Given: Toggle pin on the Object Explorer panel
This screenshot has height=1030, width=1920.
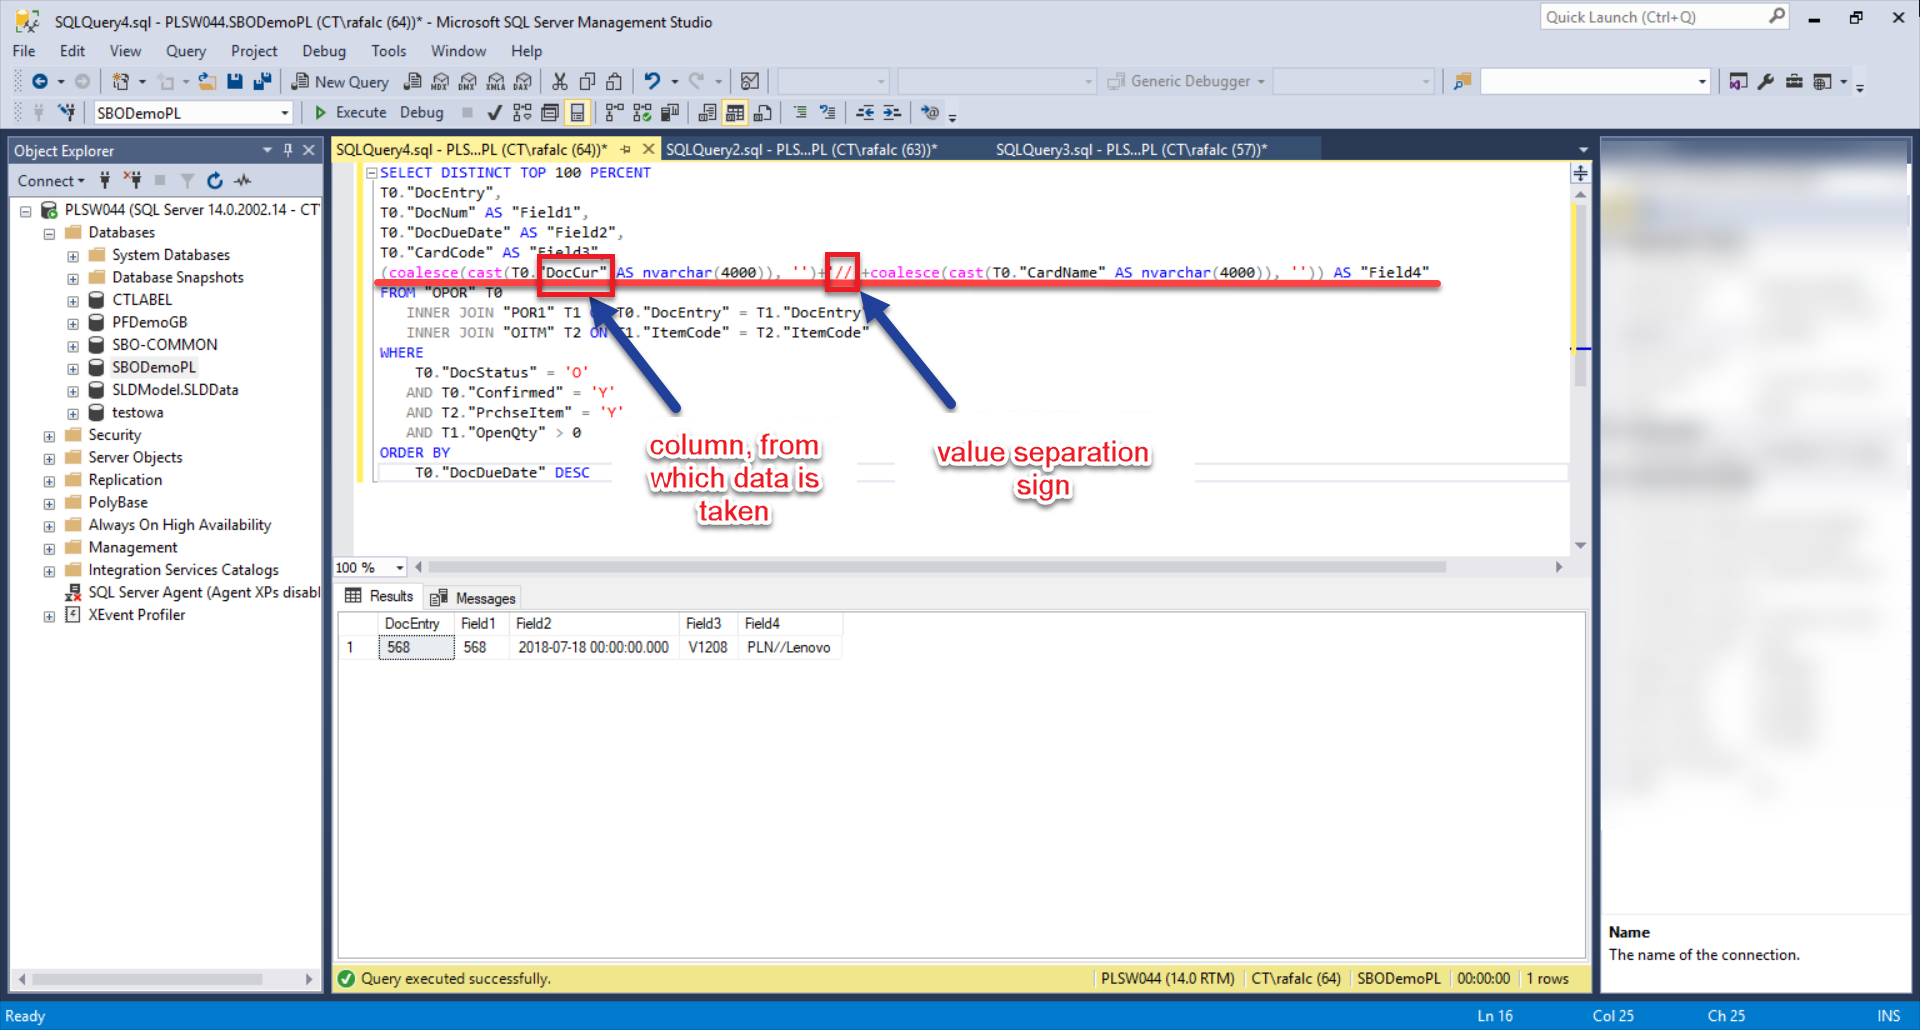Looking at the screenshot, I should 288,150.
